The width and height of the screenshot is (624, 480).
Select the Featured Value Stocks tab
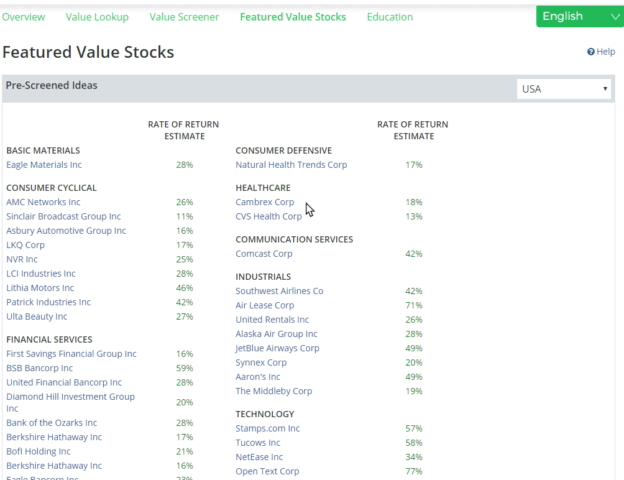[293, 17]
